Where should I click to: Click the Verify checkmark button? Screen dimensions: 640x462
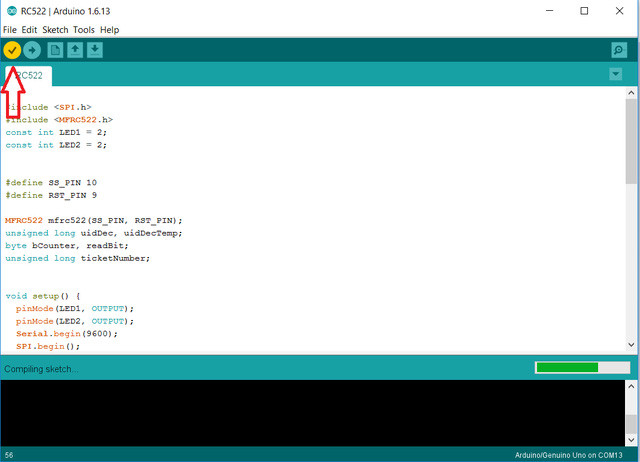pos(12,50)
